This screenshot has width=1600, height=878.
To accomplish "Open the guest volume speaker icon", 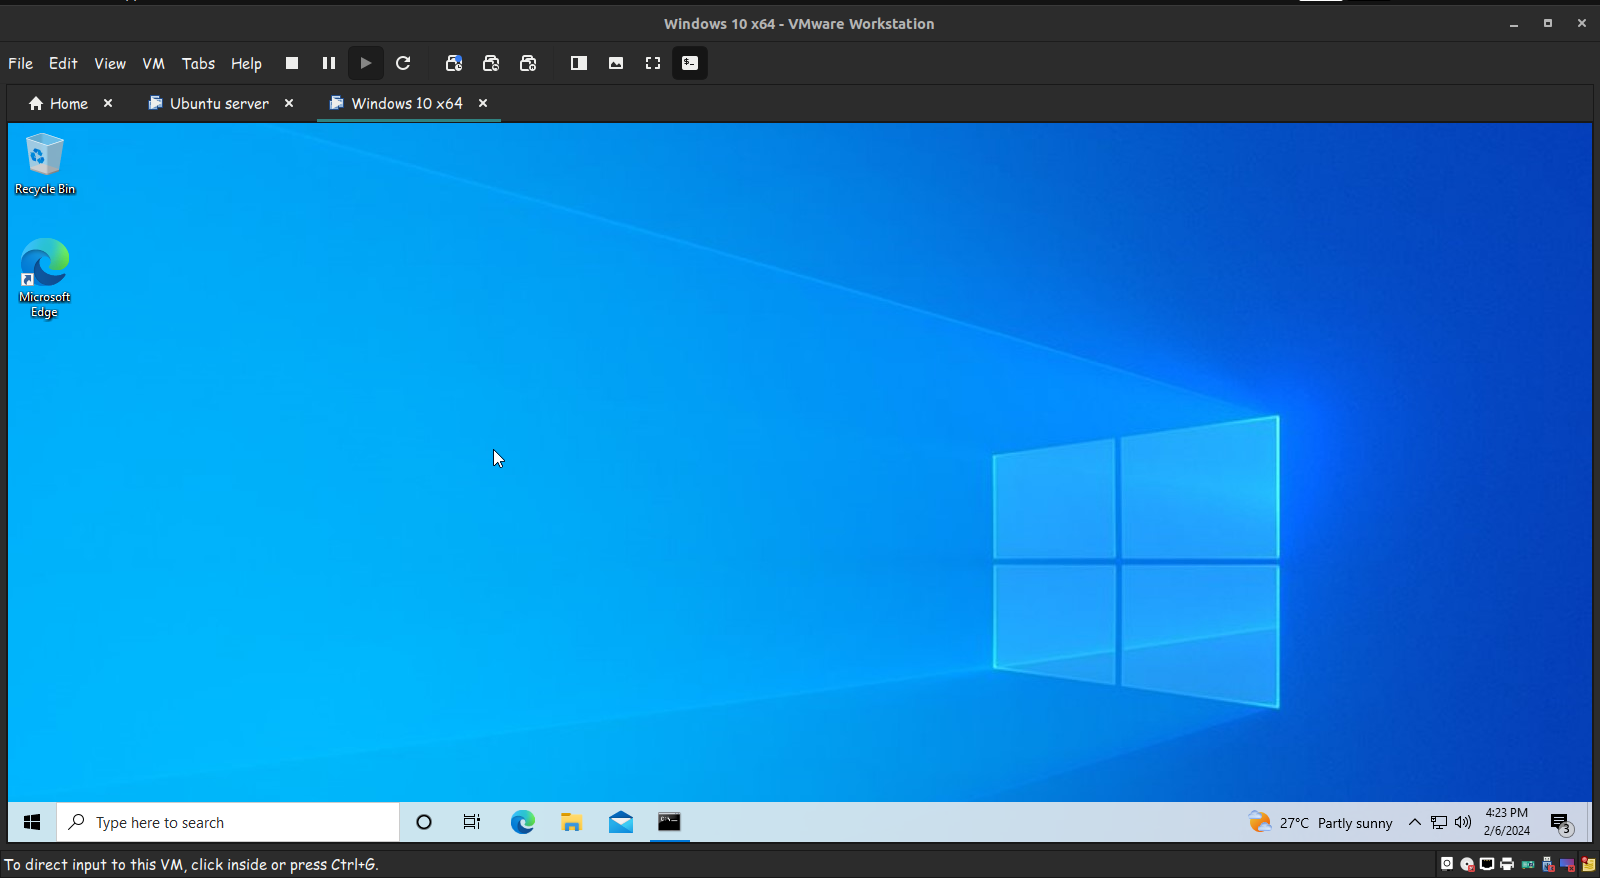I will tap(1463, 822).
